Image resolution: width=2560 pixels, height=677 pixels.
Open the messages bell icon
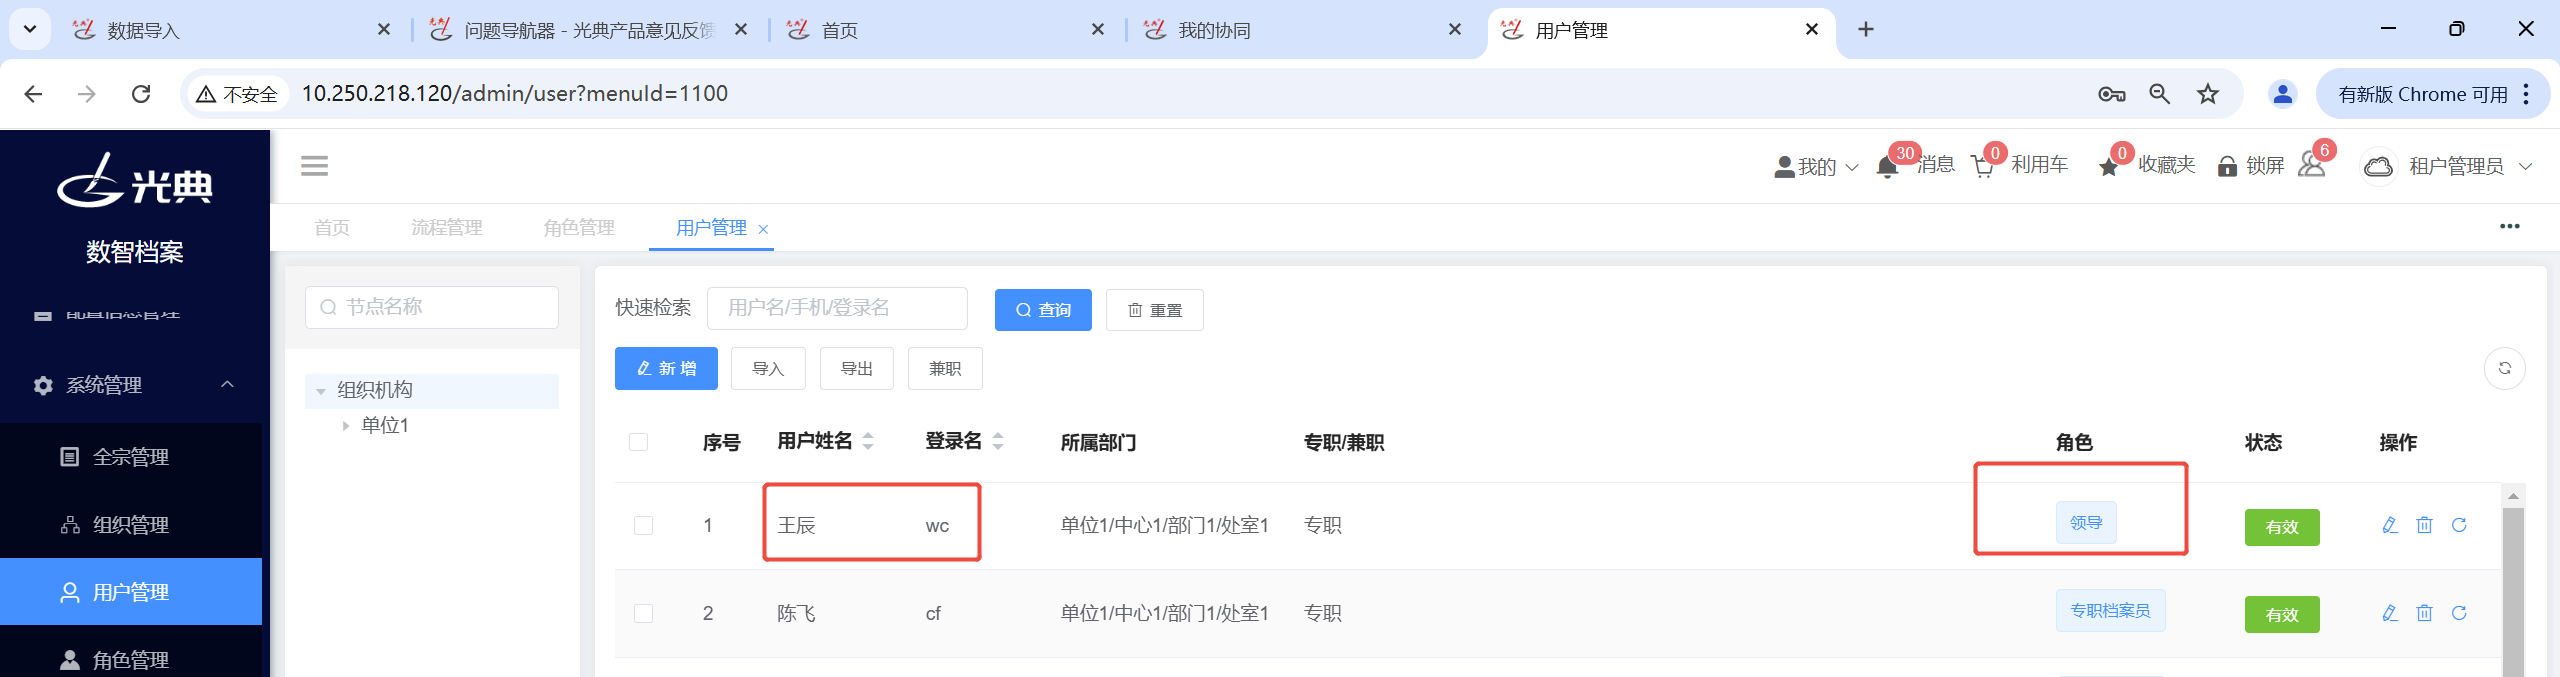tap(1887, 167)
